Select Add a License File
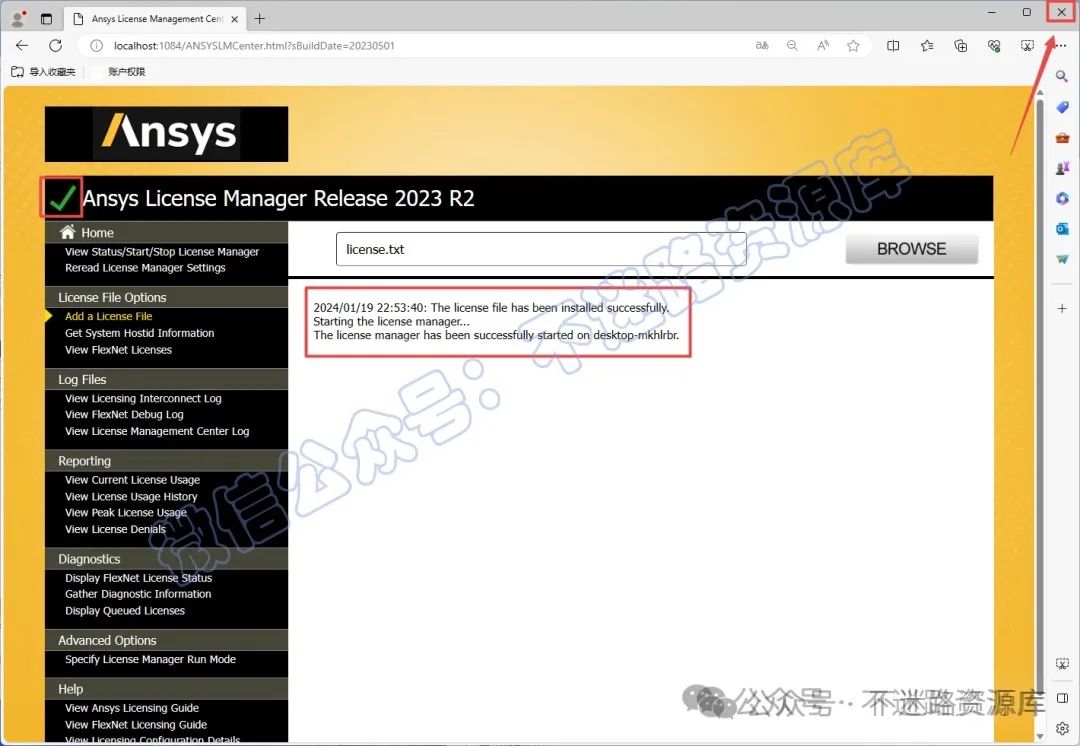The height and width of the screenshot is (746, 1080). click(x=109, y=316)
